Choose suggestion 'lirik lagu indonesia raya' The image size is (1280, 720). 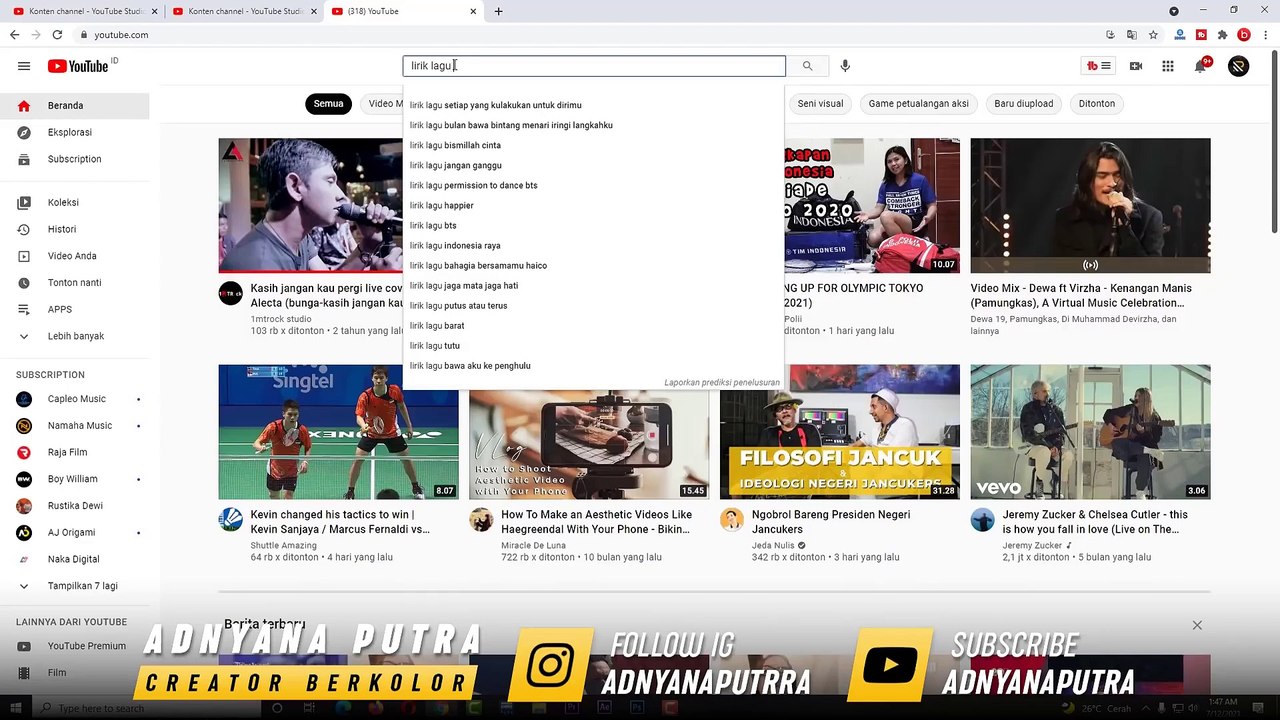594,245
